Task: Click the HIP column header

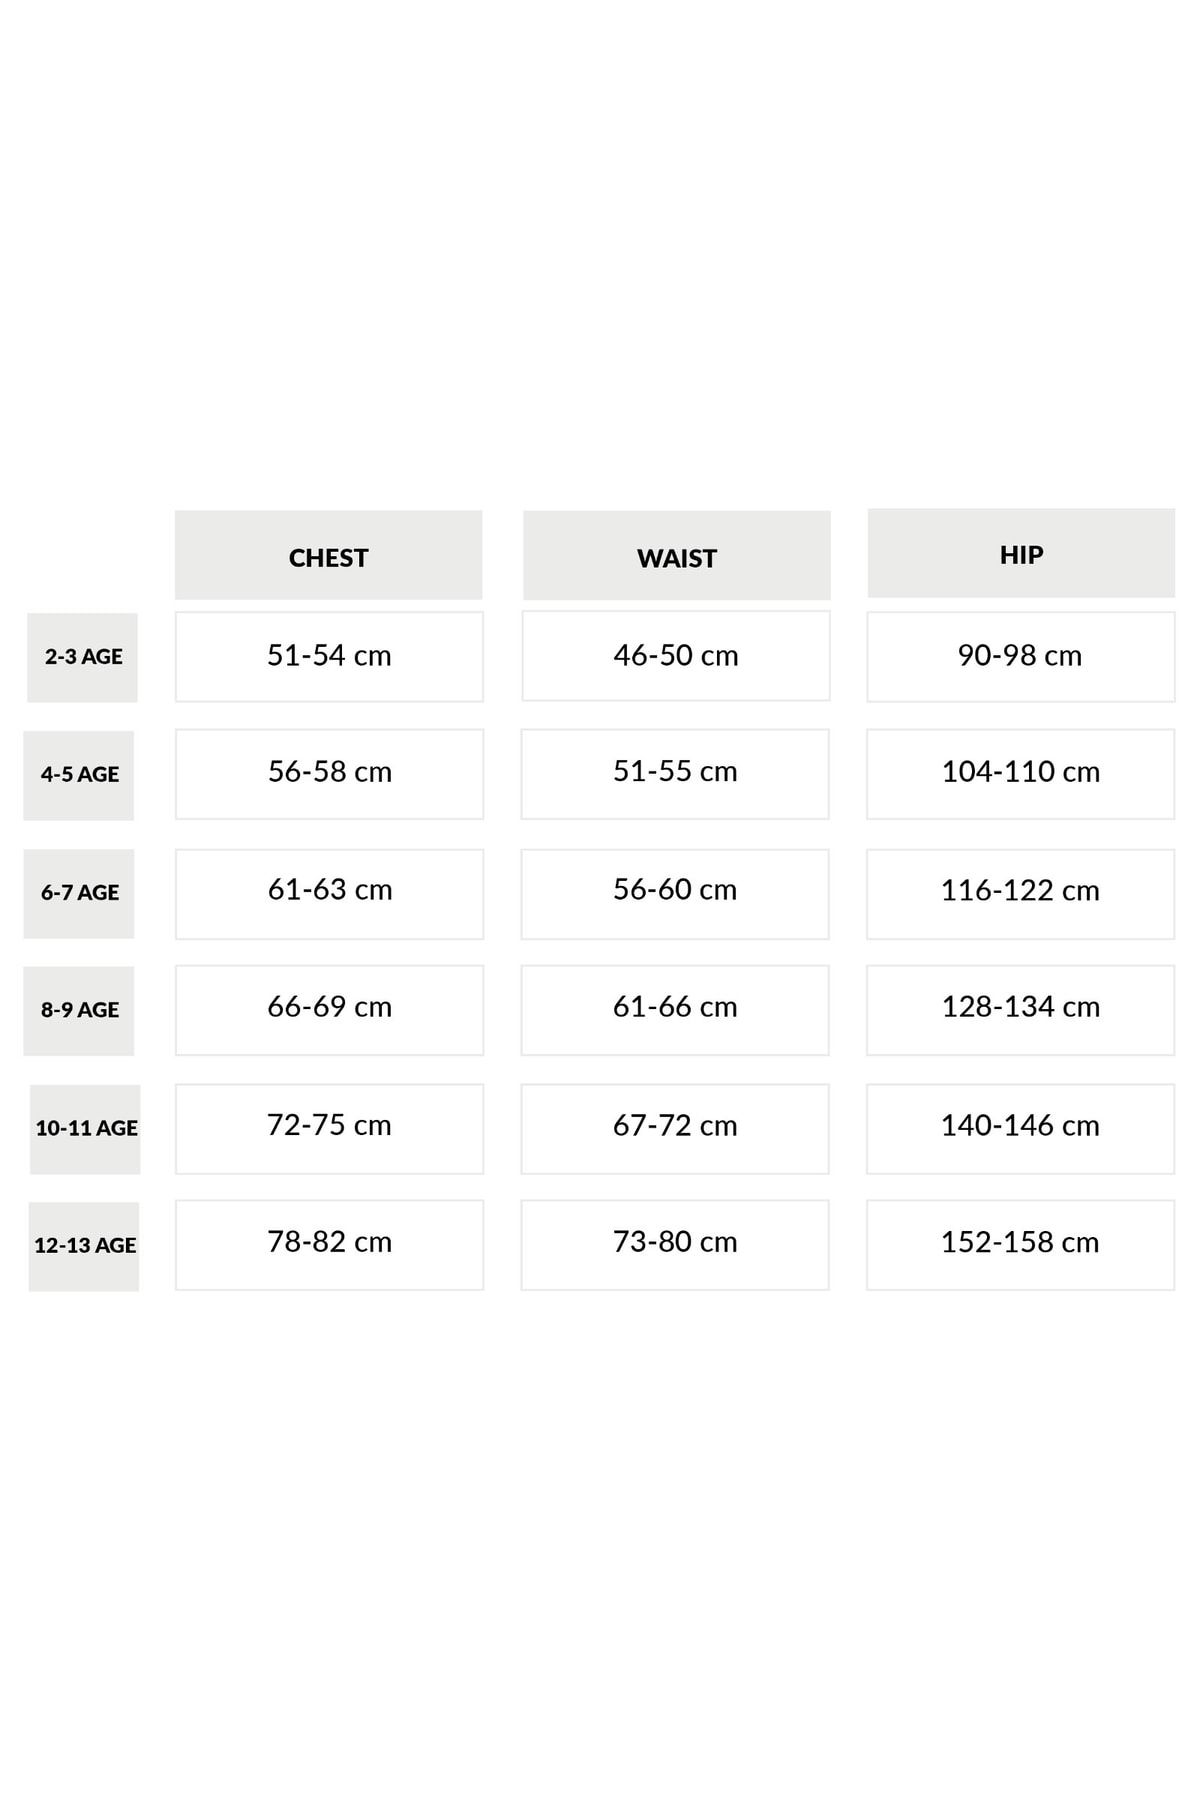Action: 1021,553
